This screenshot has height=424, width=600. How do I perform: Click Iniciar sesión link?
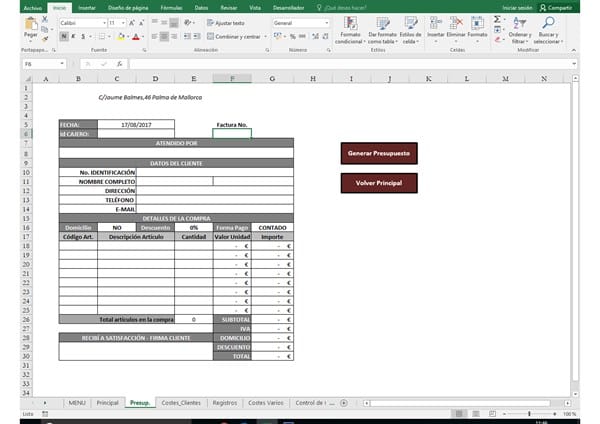point(517,8)
